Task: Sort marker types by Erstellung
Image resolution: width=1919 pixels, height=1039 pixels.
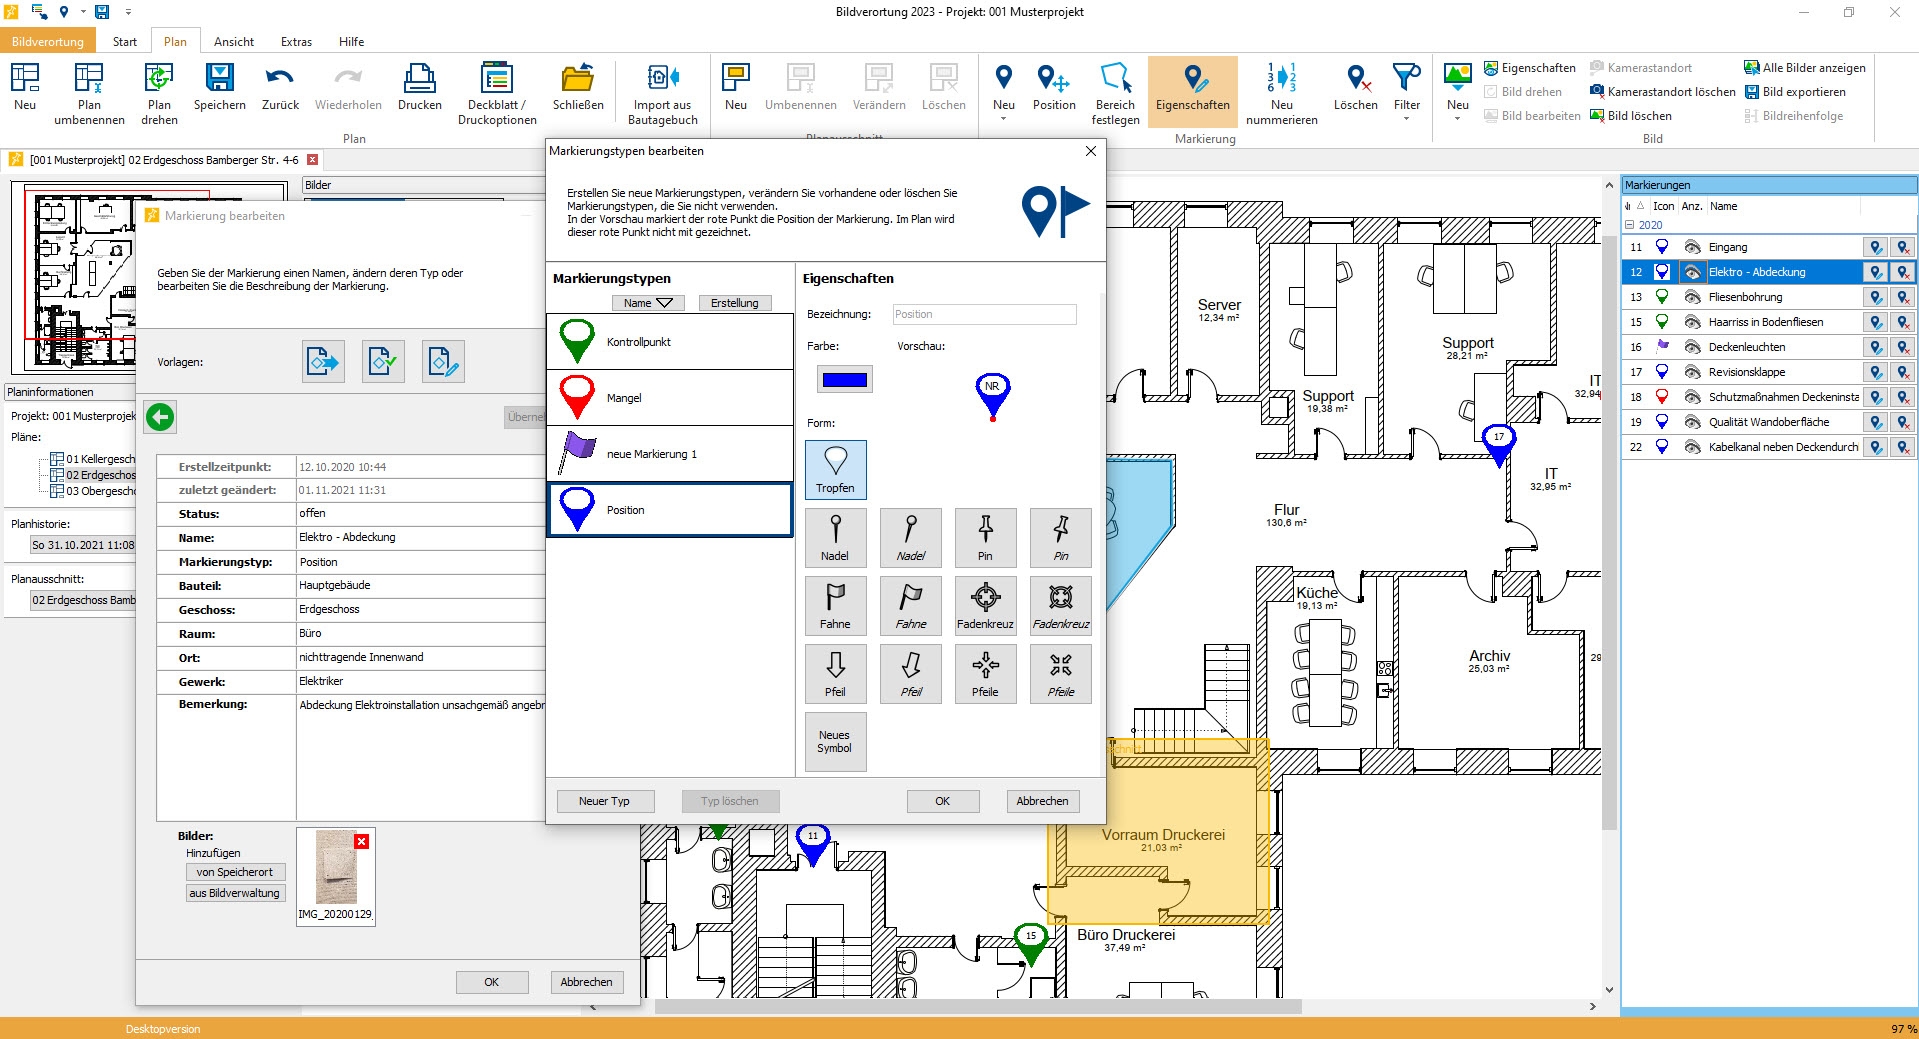Action: pyautogui.click(x=735, y=303)
